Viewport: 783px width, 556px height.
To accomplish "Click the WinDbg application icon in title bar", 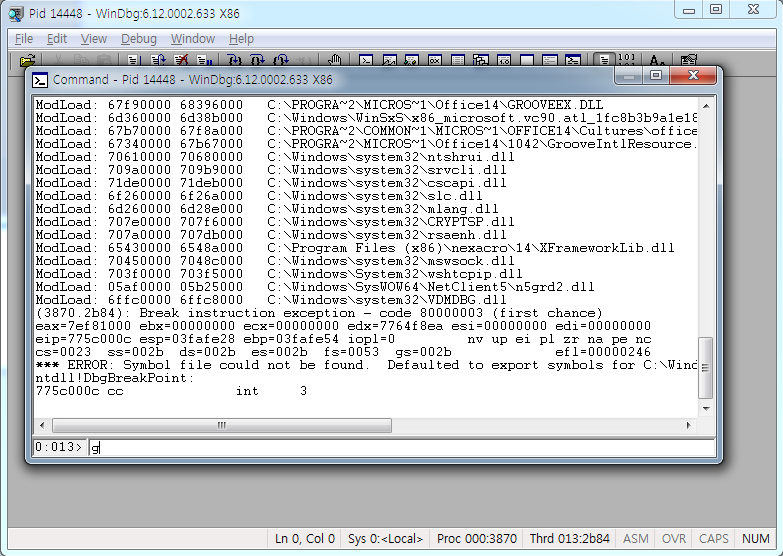I will click(15, 13).
